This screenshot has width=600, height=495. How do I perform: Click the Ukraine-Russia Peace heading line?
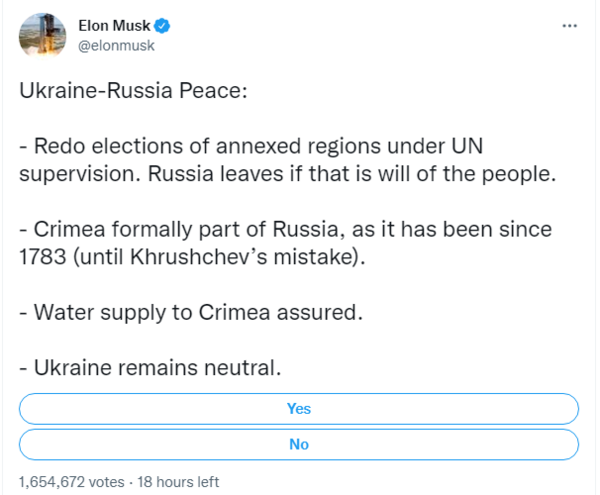point(133,91)
